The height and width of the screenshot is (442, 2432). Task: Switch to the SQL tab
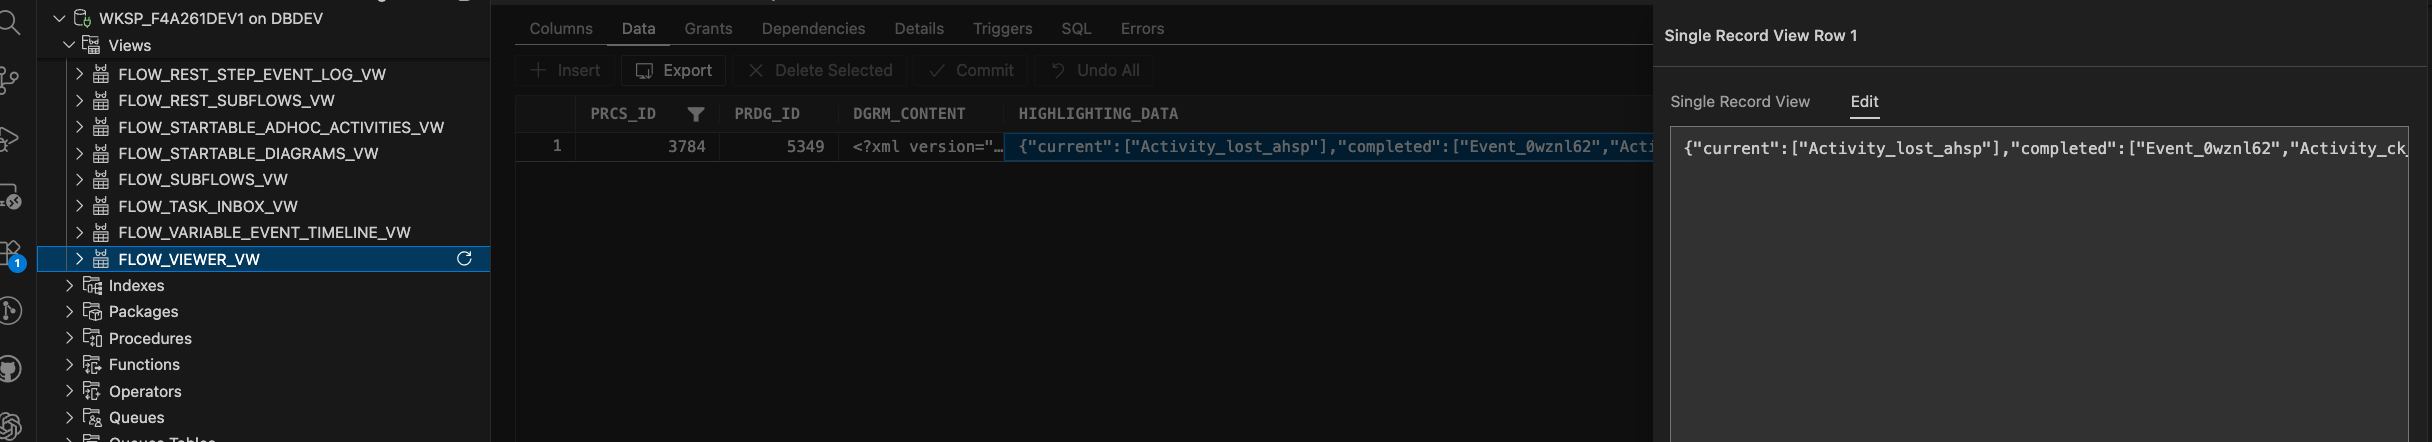(x=1075, y=28)
